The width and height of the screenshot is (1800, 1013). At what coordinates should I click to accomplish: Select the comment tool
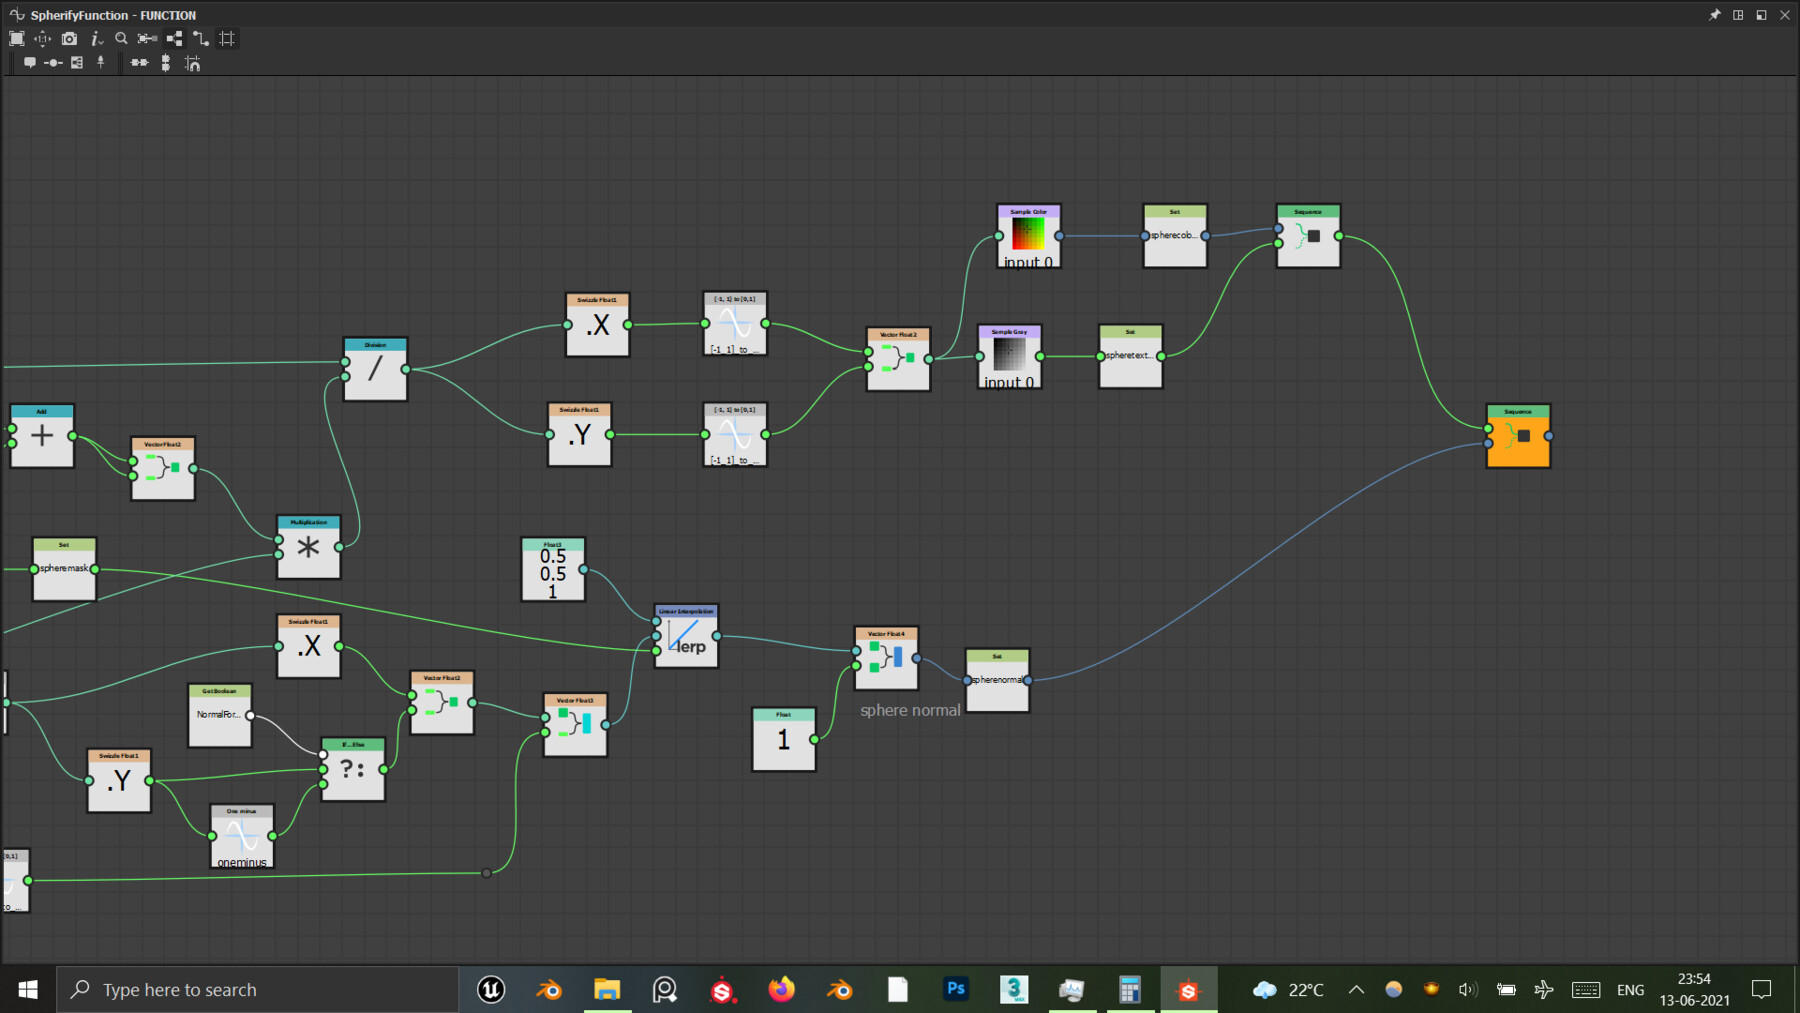30,62
